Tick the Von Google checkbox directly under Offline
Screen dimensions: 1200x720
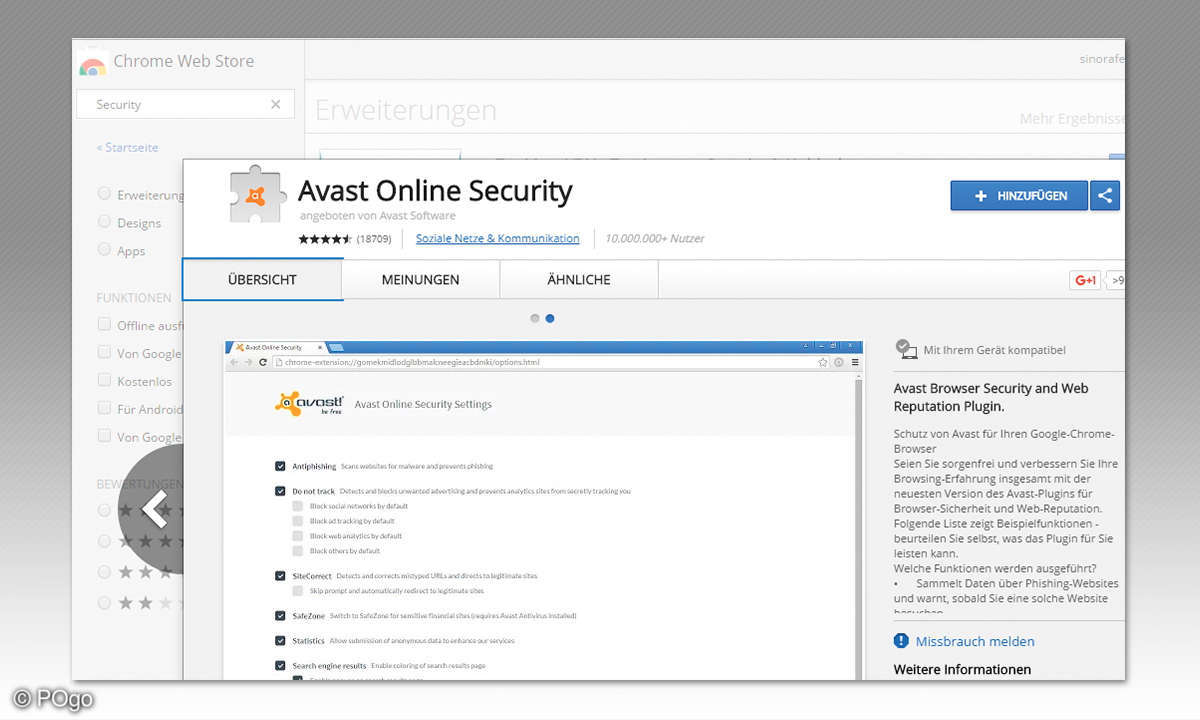pyautogui.click(x=104, y=352)
